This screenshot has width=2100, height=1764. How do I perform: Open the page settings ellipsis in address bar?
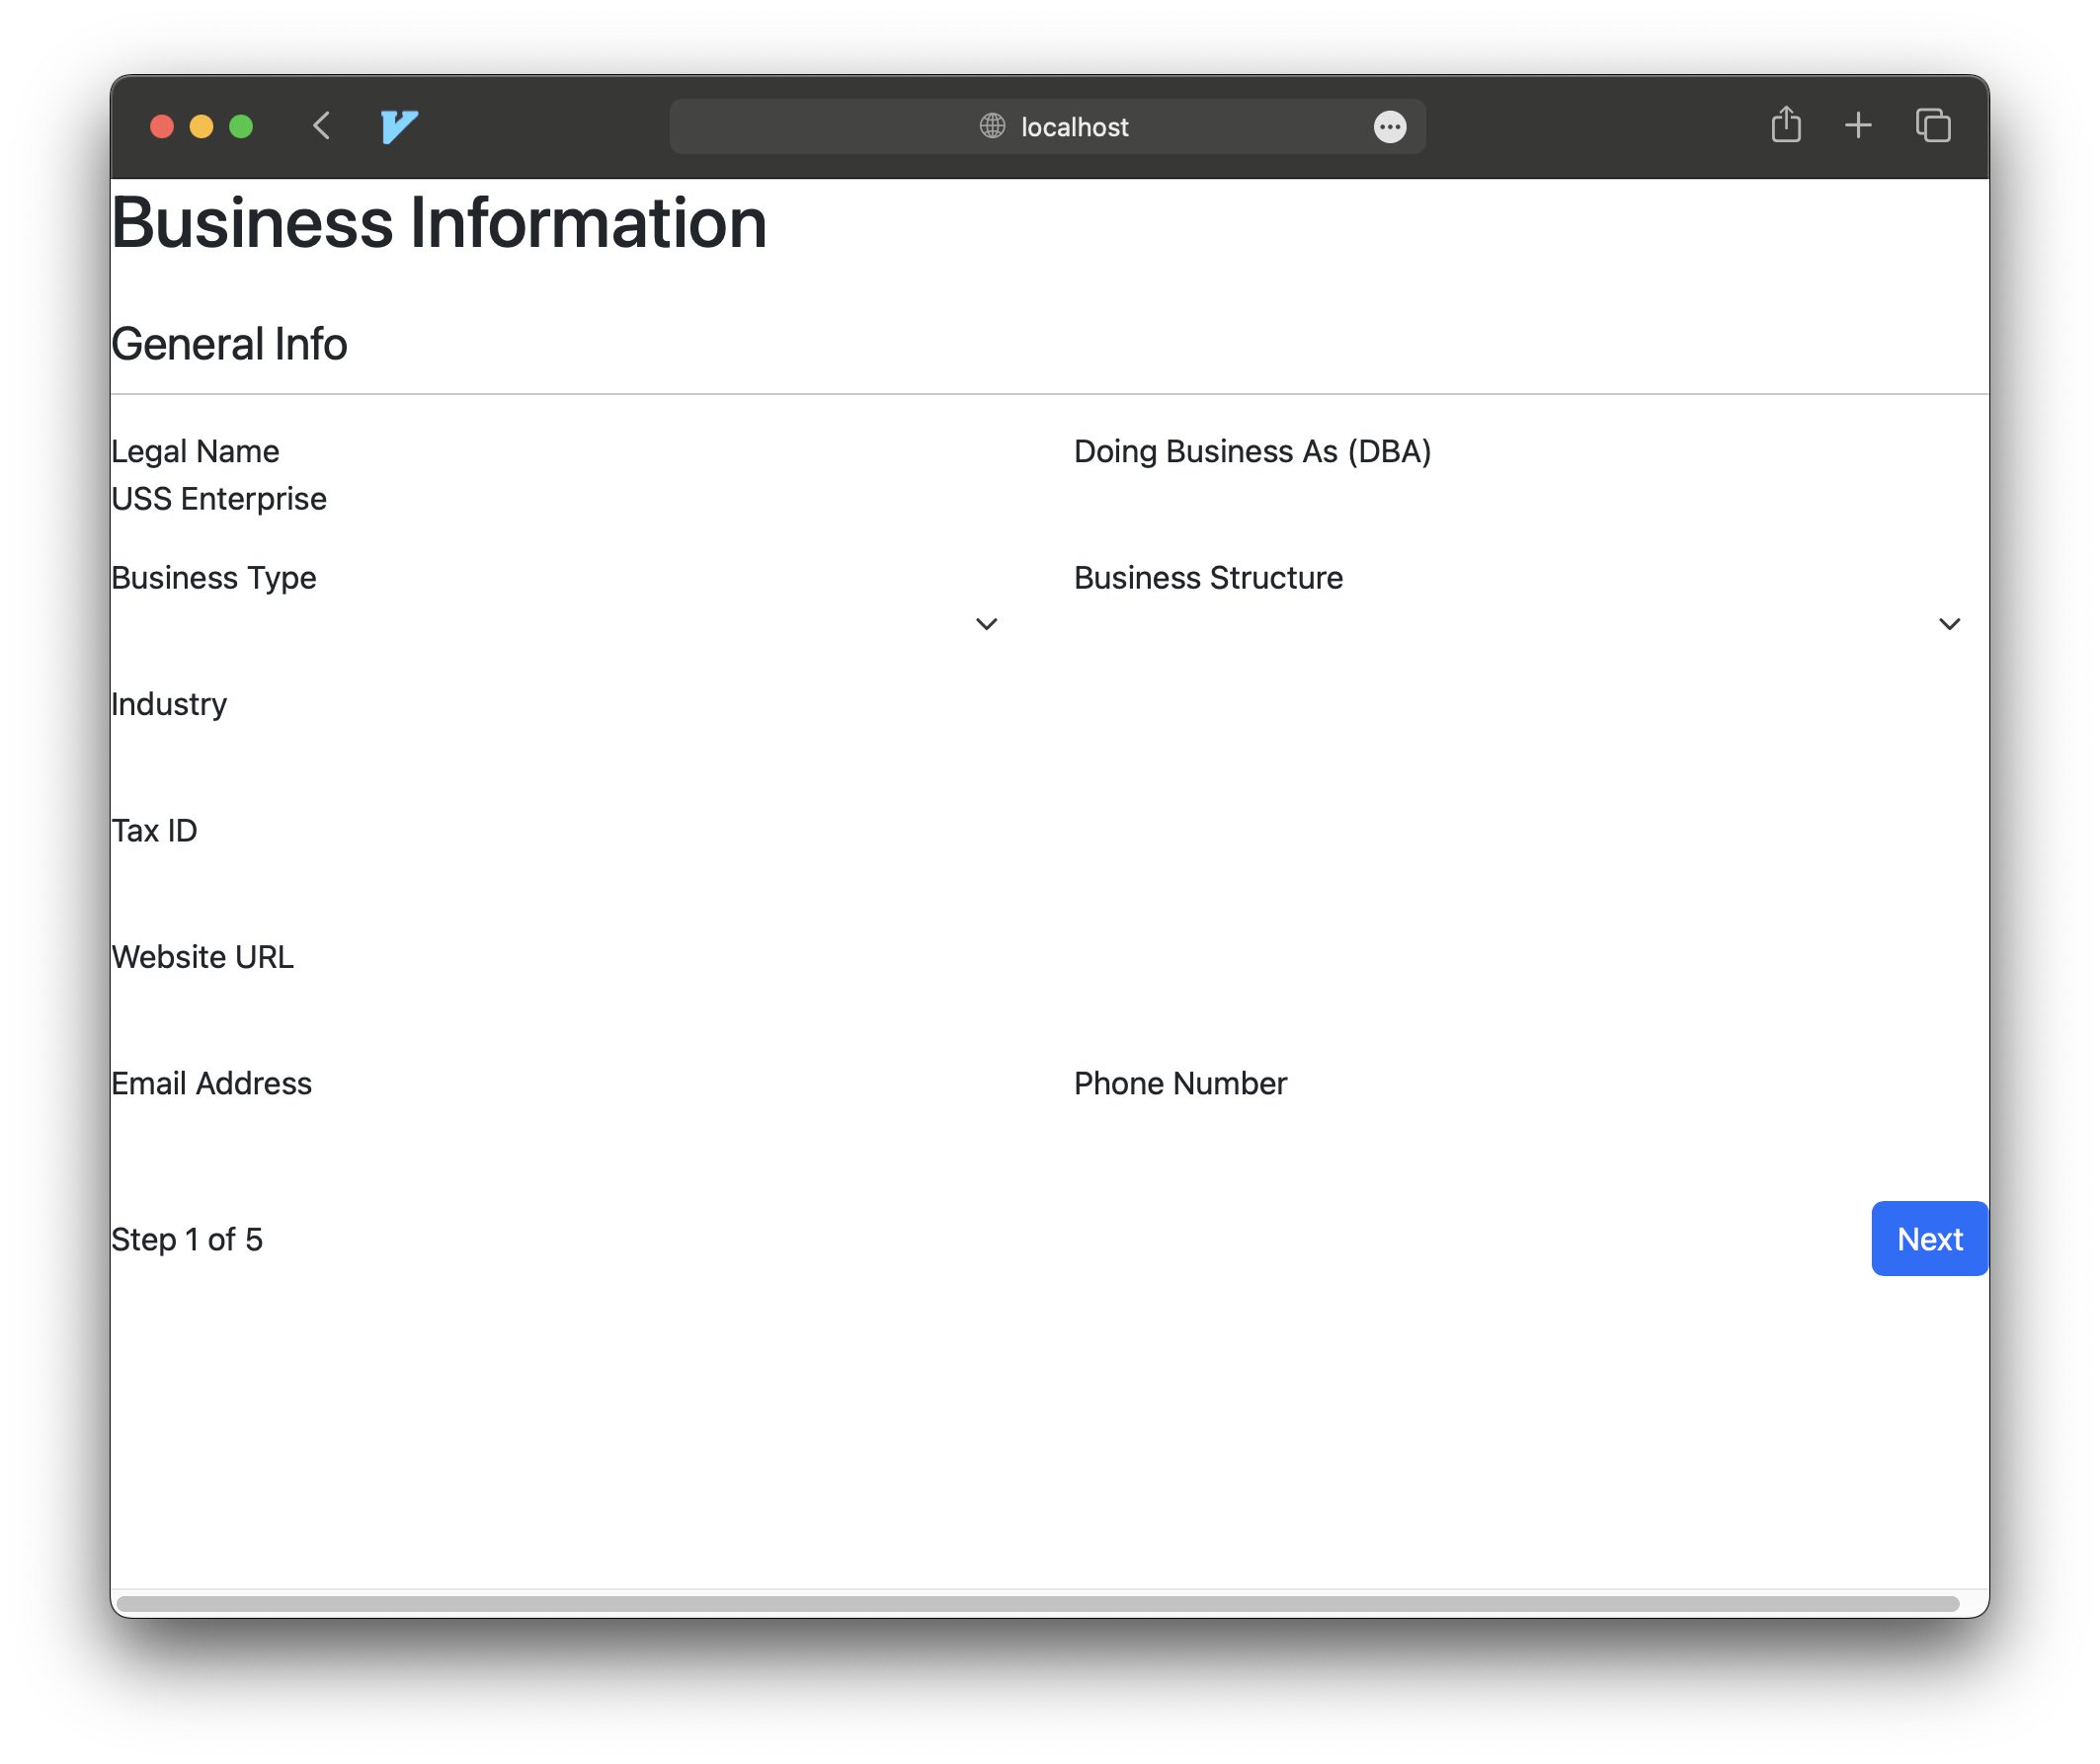[x=1390, y=127]
